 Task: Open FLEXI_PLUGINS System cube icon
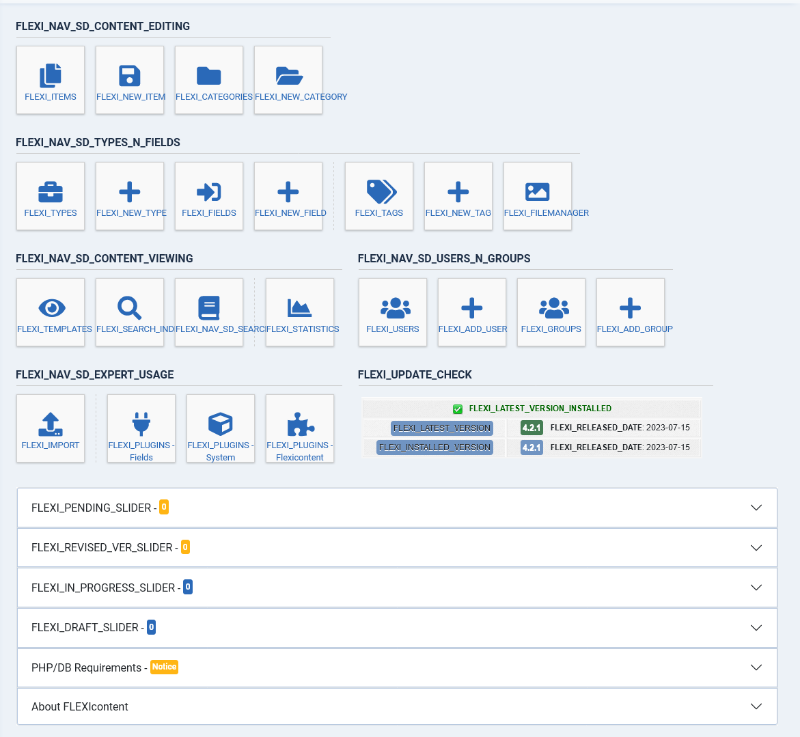[x=220, y=424]
